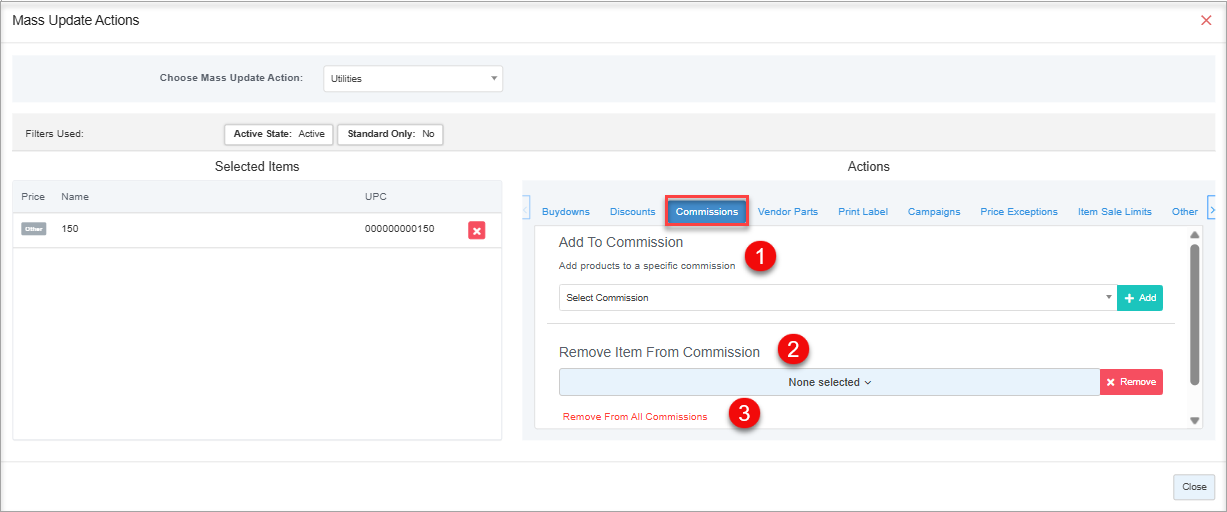
Task: Switch to the Discounts tab
Action: click(632, 212)
